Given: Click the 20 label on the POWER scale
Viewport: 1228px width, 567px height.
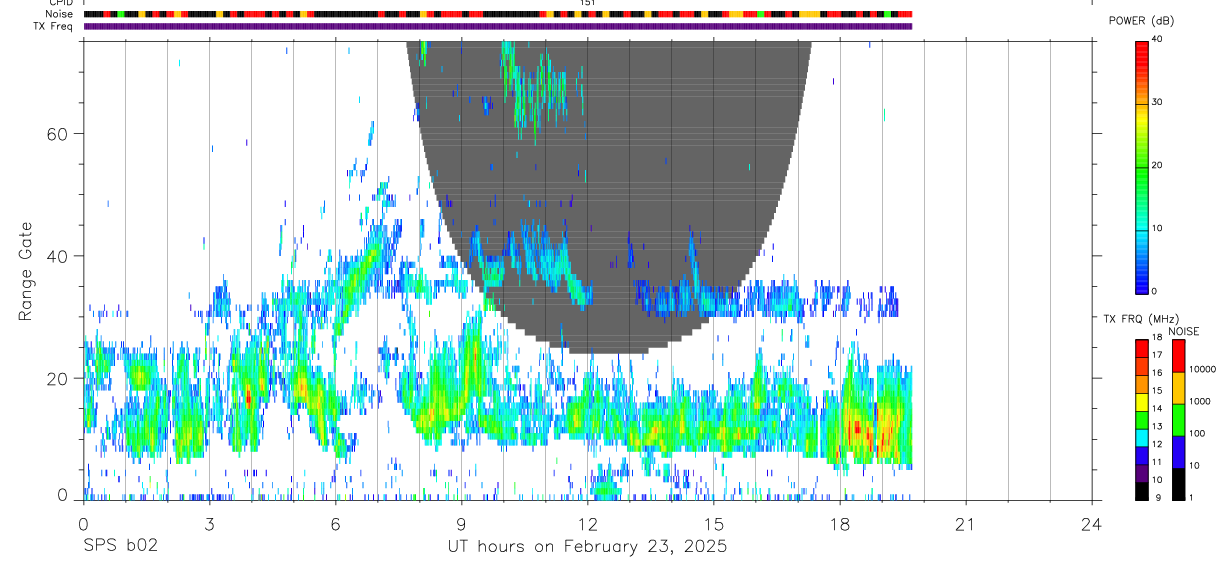Looking at the screenshot, I should tap(1157, 165).
